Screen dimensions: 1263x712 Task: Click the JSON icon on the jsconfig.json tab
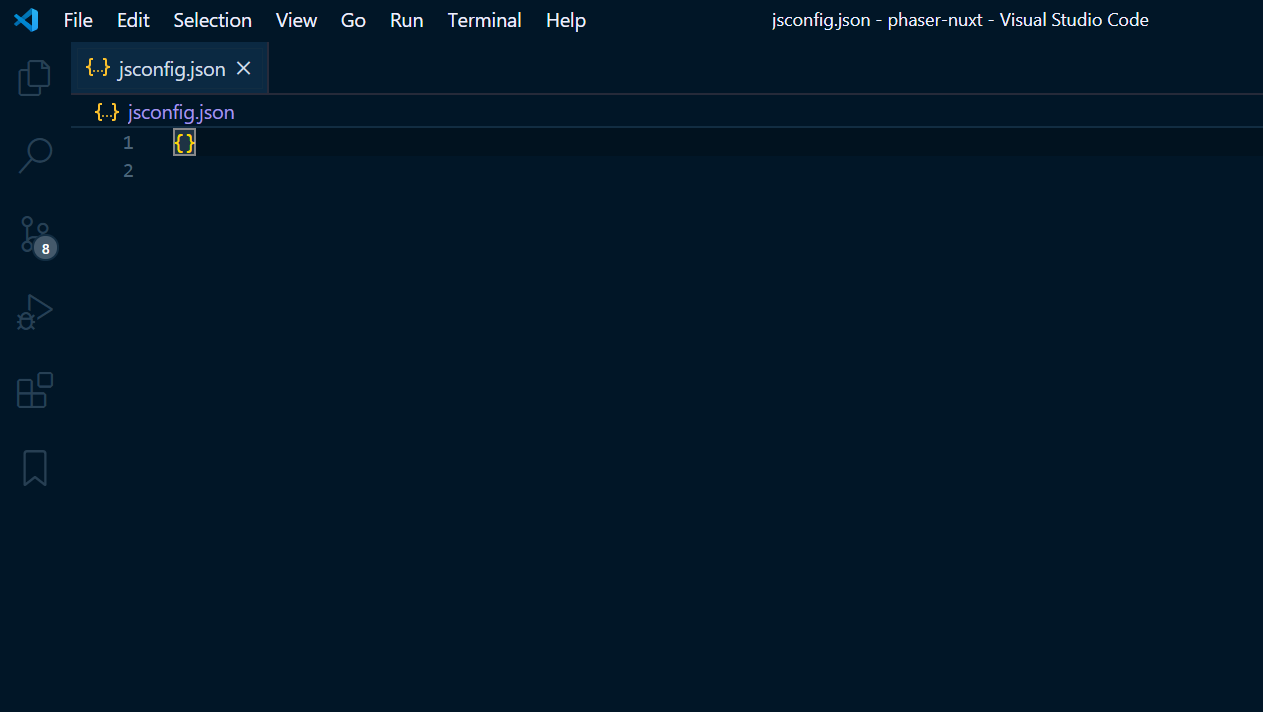96,68
